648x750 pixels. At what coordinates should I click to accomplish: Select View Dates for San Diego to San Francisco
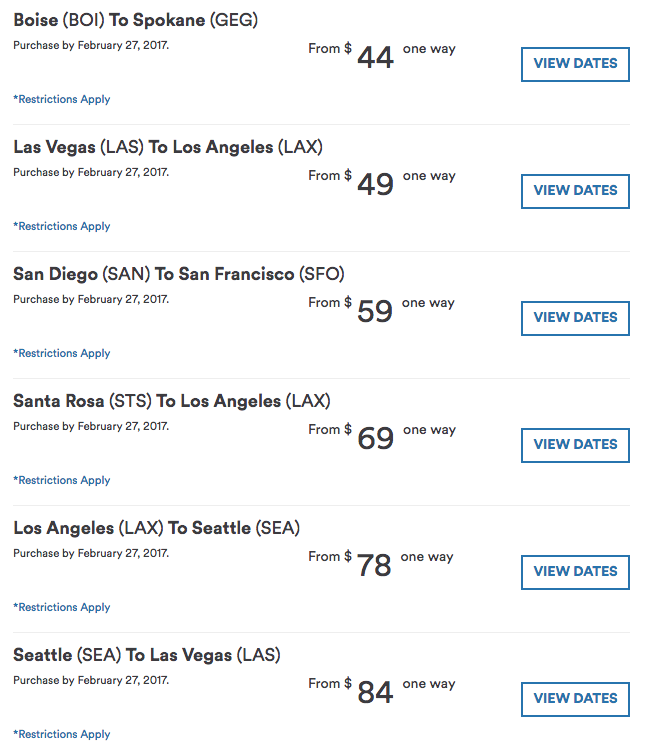(x=575, y=317)
